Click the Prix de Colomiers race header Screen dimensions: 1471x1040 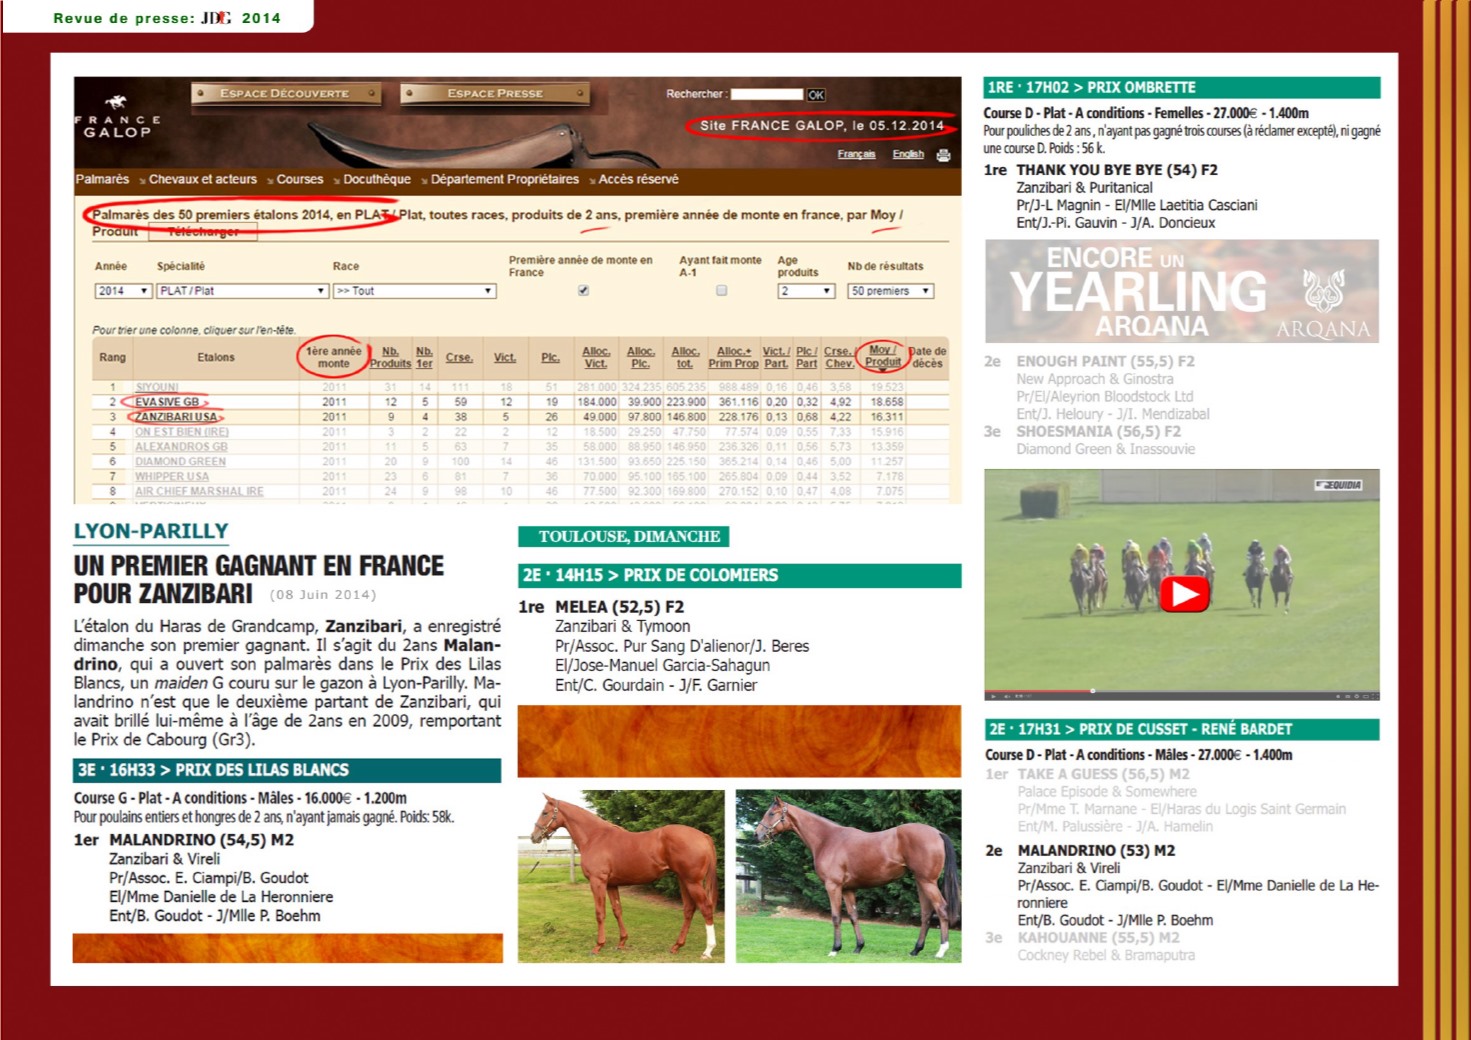(x=739, y=576)
